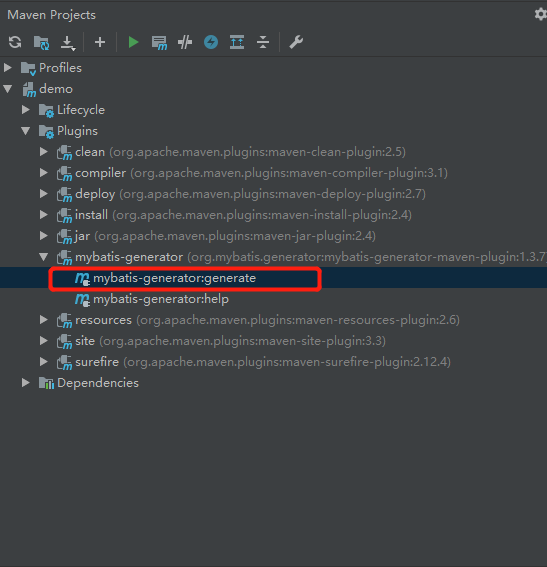Select the 'mybatis-generator' plugin row text

click(311, 257)
